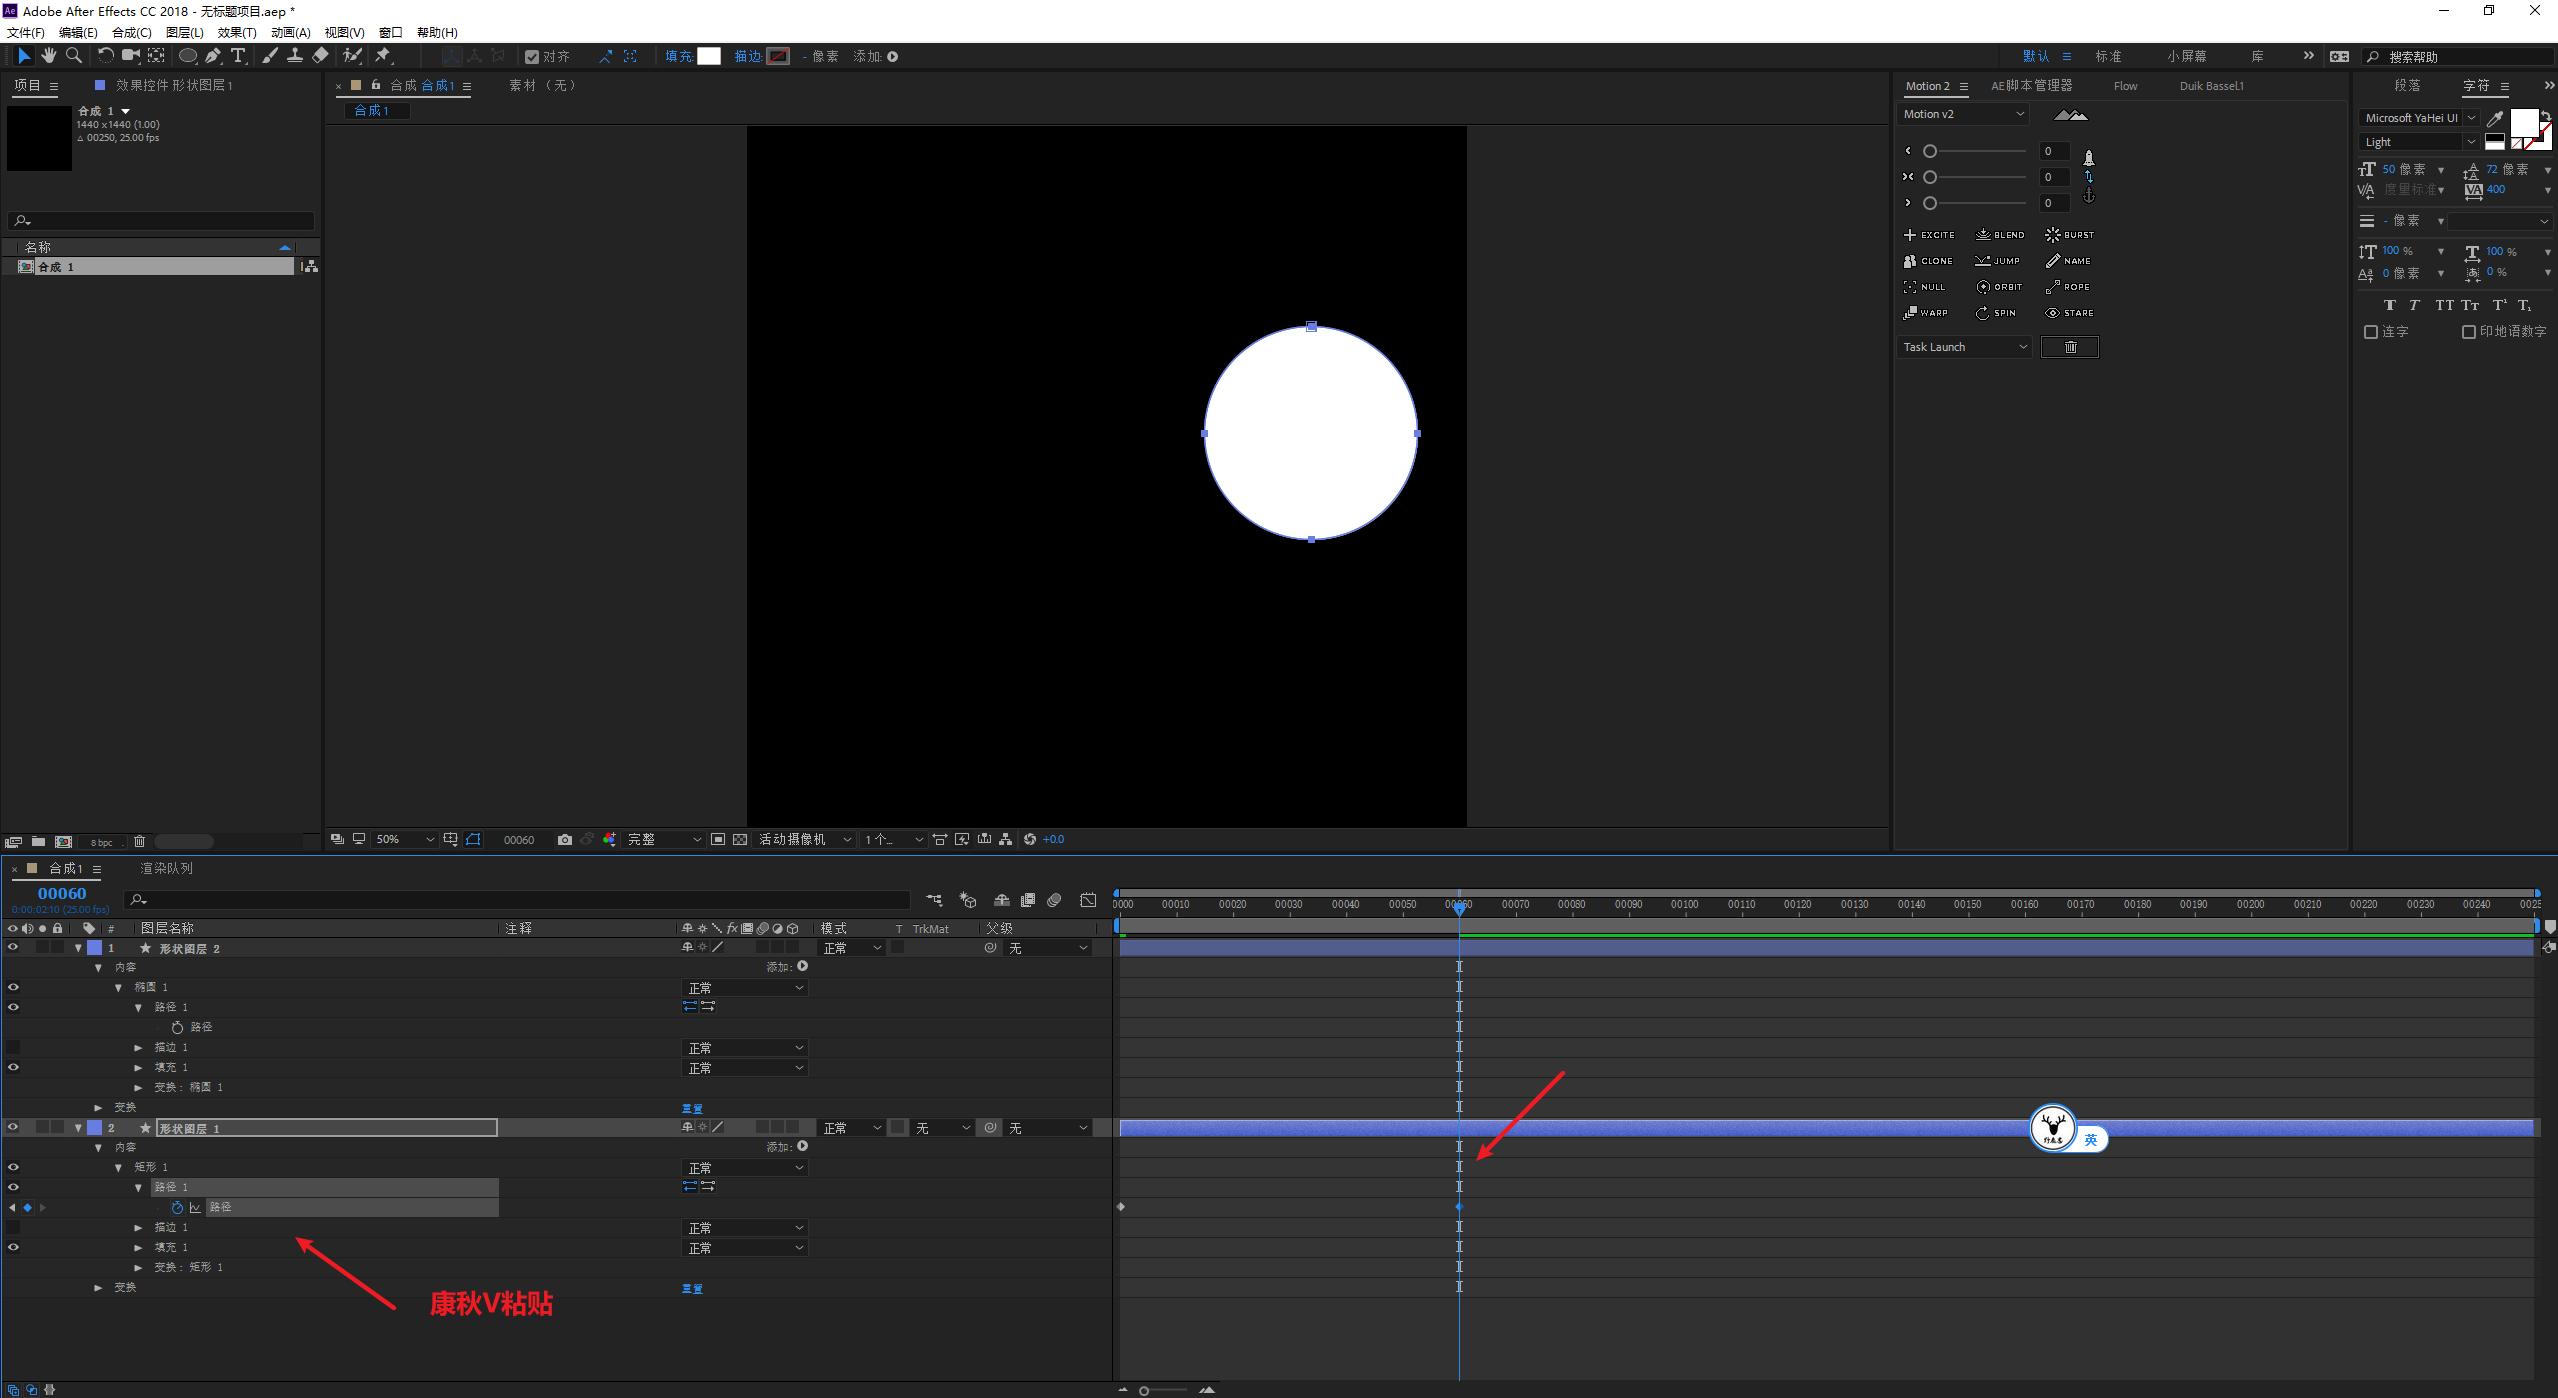Open the 效果(T) menu

pos(237,33)
